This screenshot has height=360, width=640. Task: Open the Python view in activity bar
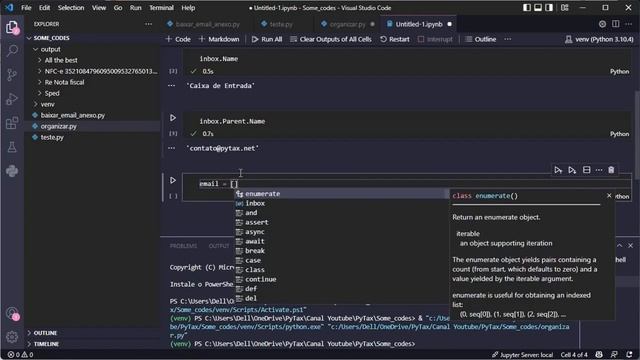click(12, 171)
